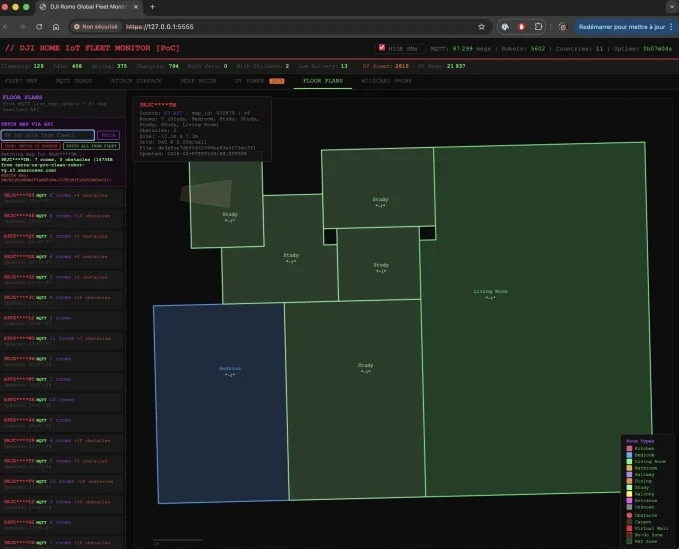Open a new browser tab
The image size is (679, 549).
tap(152, 6)
